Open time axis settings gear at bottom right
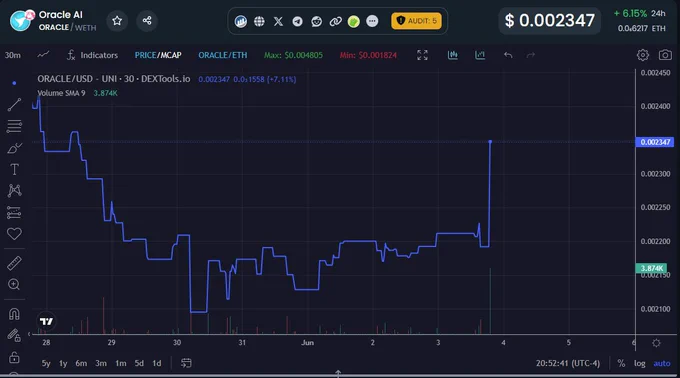The image size is (680, 378). [657, 343]
